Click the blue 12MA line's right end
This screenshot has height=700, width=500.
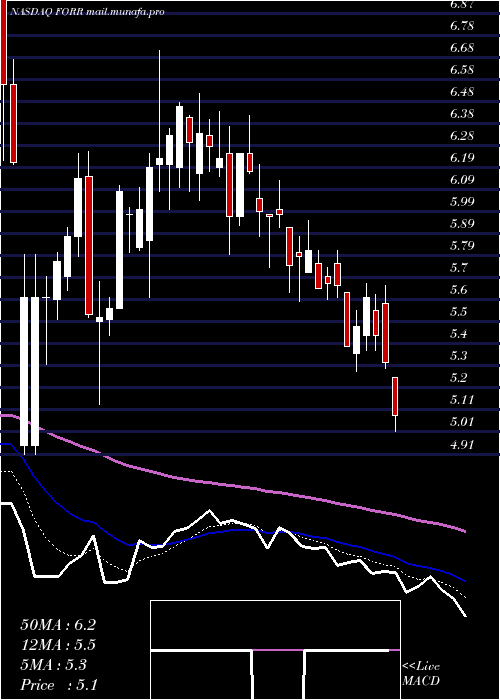point(464,581)
